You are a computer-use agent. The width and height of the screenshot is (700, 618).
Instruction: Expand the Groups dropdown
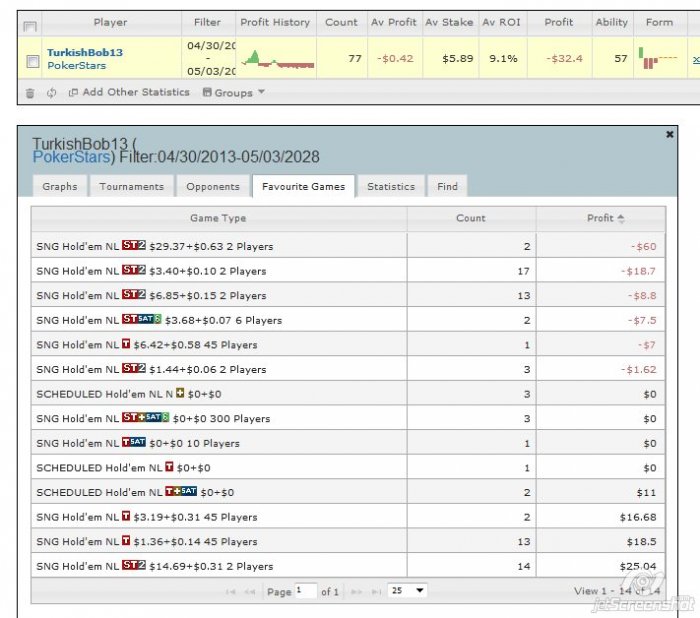(233, 93)
